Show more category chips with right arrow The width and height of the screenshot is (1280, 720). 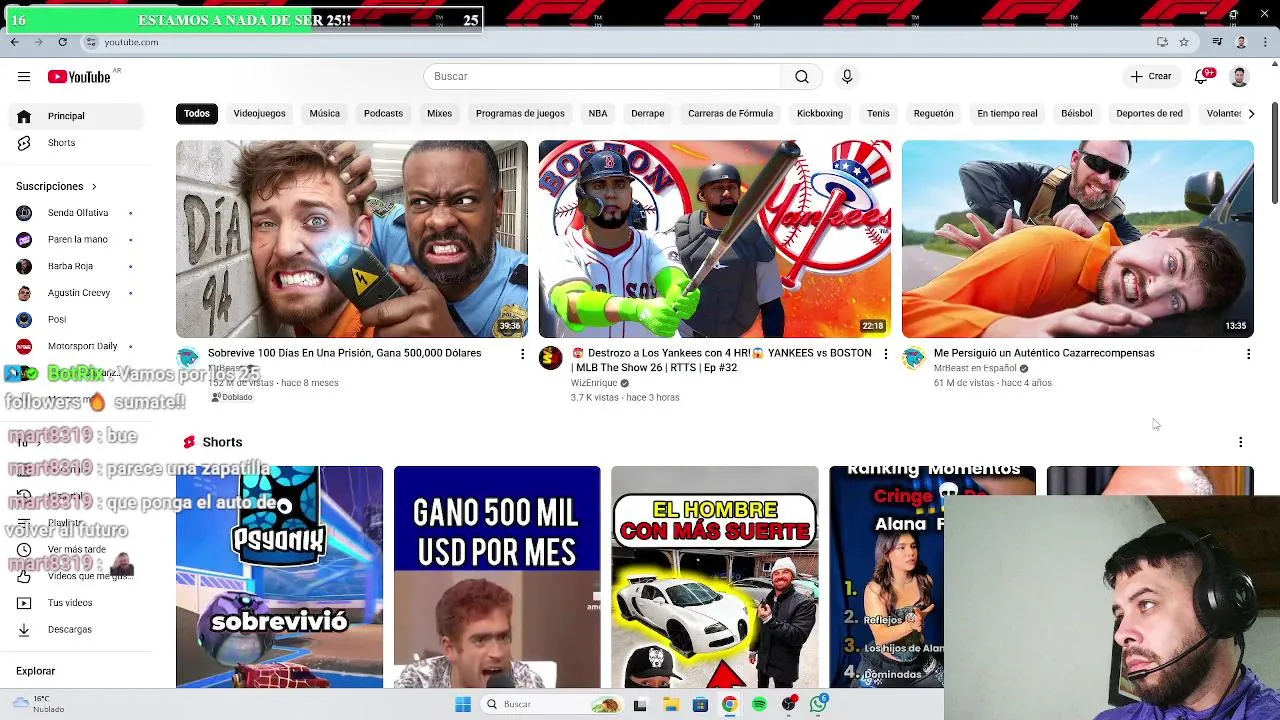[1251, 114]
